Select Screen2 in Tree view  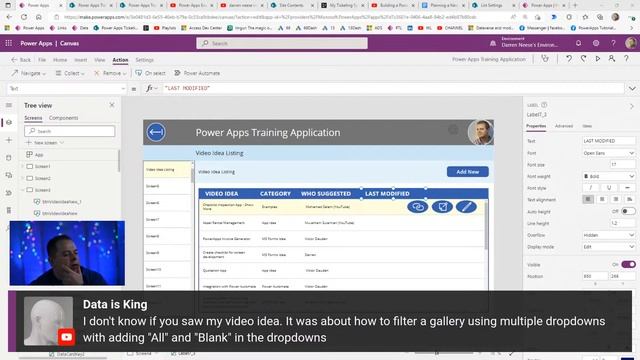click(43, 178)
